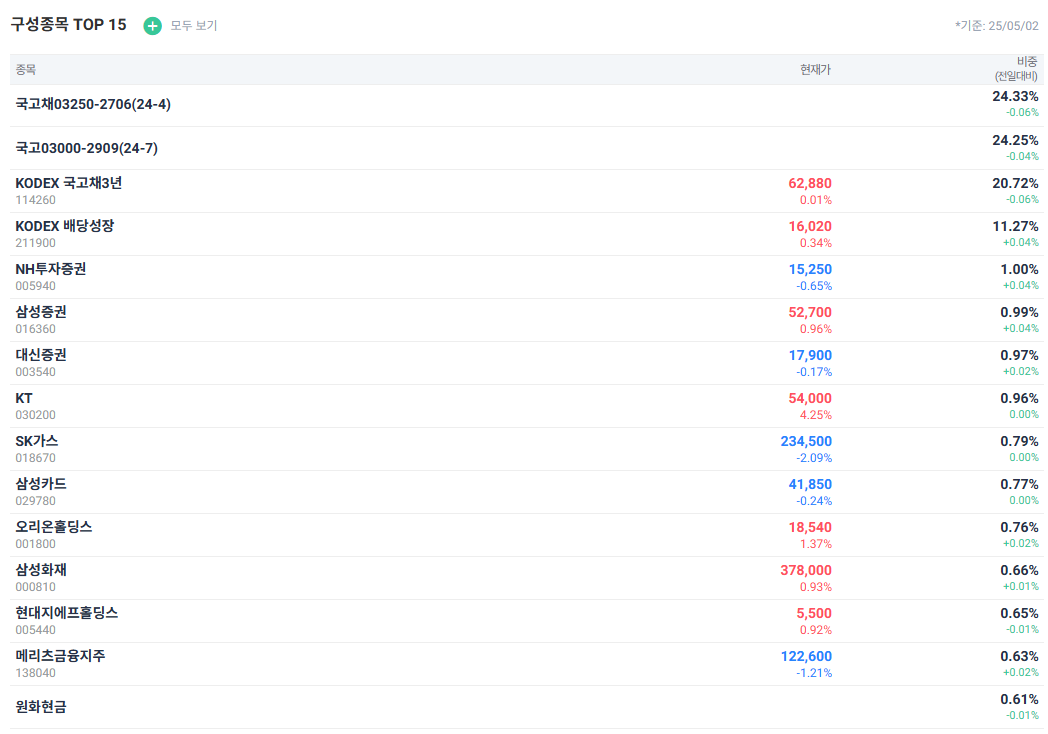Screen dimensions: 1048x734
Task: Click the price 41,850 for 삼성카드
Action: [810, 484]
